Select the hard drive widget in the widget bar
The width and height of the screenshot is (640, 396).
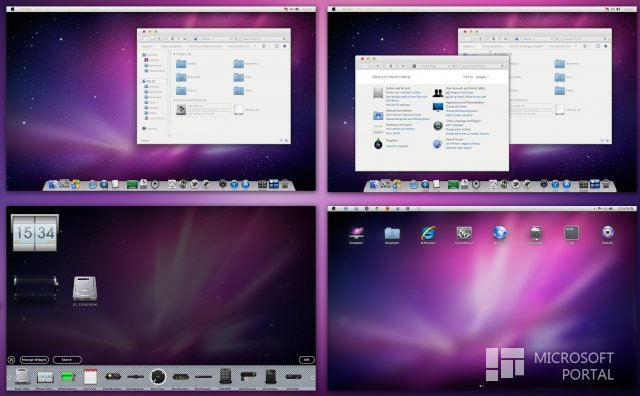tap(22, 376)
